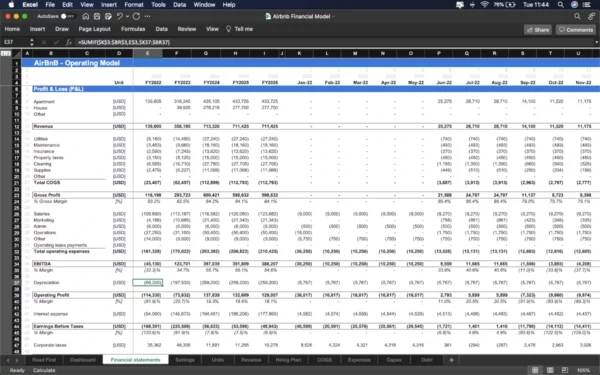The height and width of the screenshot is (375, 600).
Task: Select column K header
Action: (x=299, y=54)
